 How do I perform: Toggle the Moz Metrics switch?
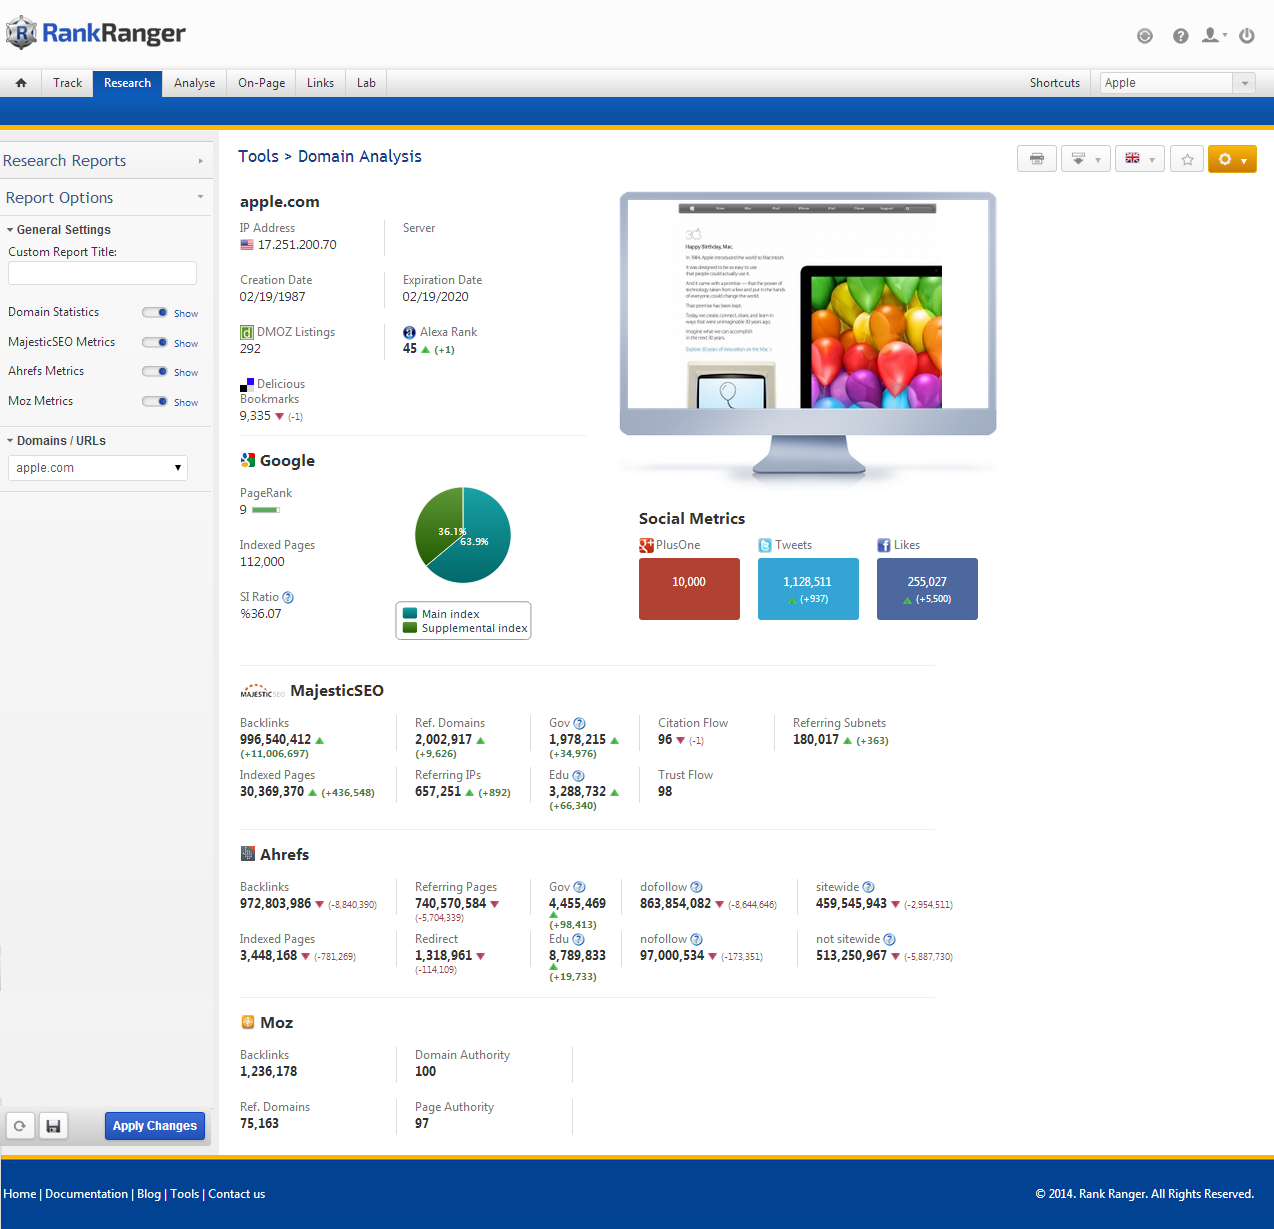[x=155, y=401]
